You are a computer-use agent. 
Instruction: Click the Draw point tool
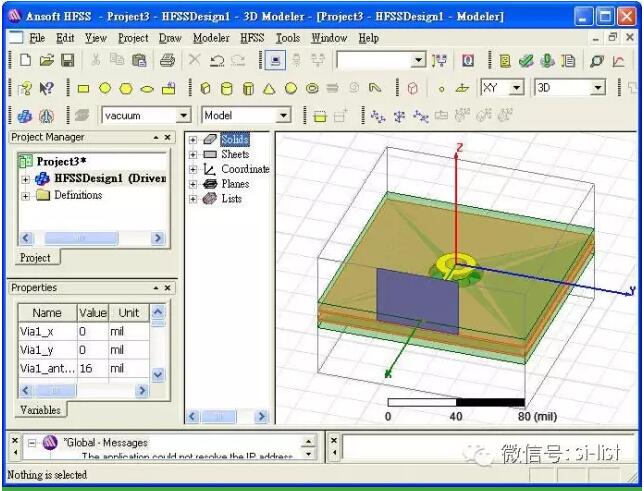(442, 89)
